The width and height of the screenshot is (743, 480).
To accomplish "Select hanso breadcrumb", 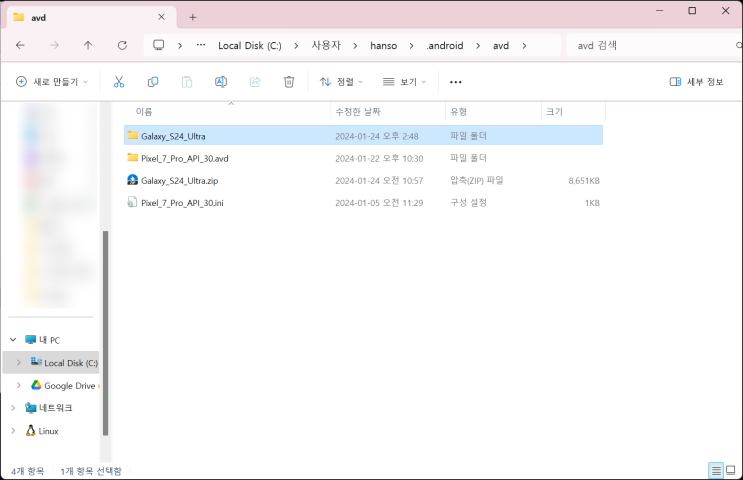I will (x=383, y=45).
